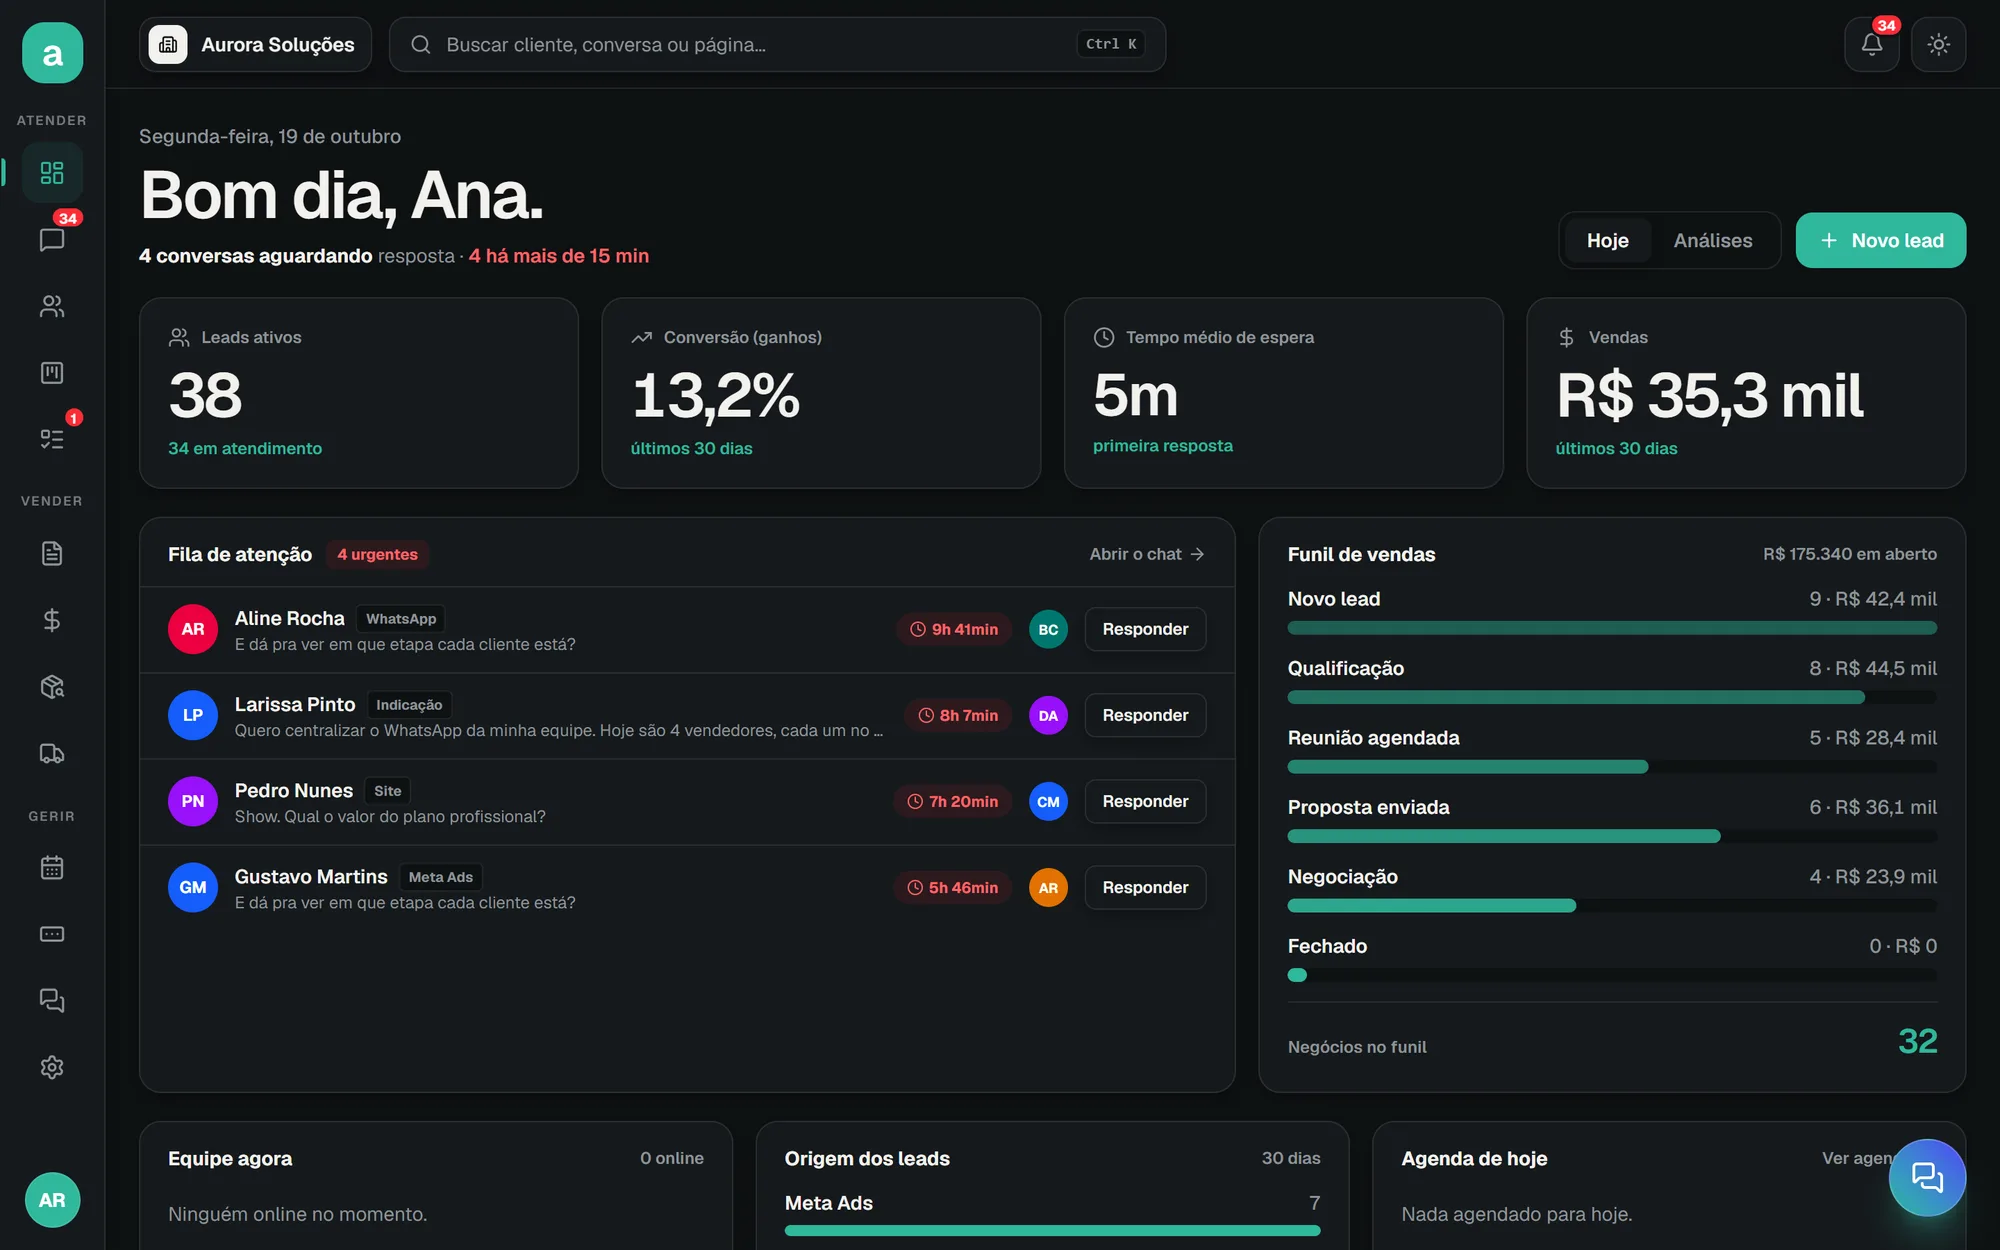
Task: Open the Aurora Soluções company switcher
Action: pos(255,44)
